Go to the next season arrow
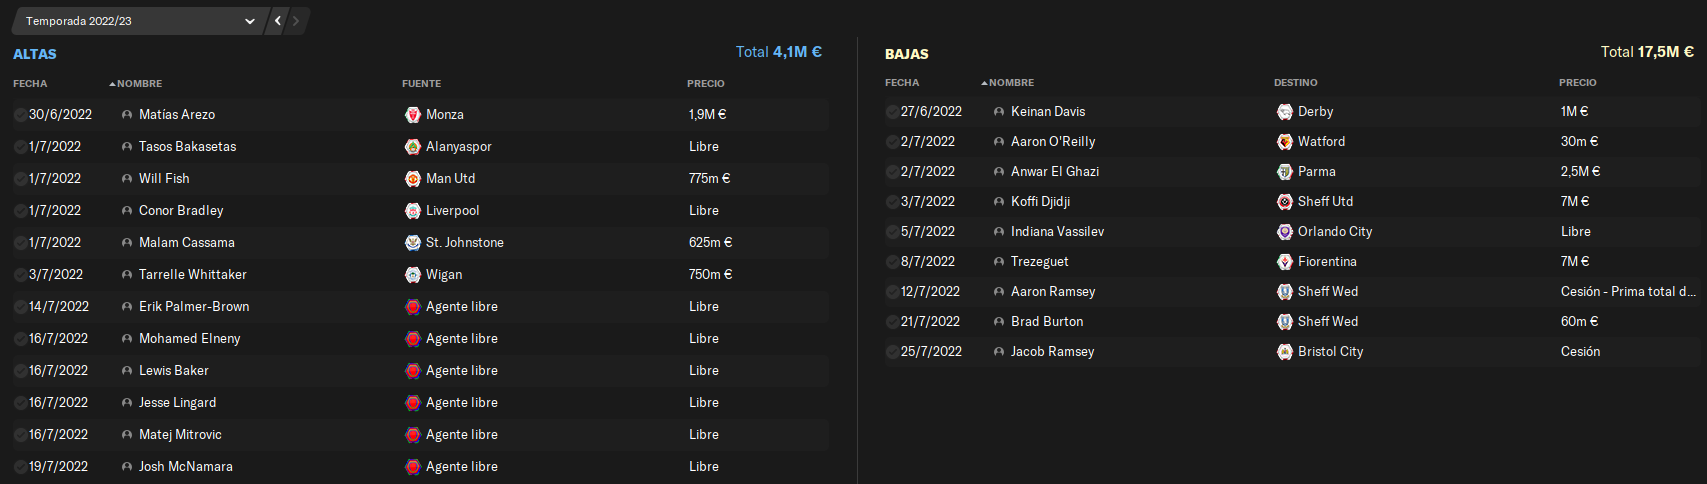Screen dimensions: 1707x484 pos(296,21)
